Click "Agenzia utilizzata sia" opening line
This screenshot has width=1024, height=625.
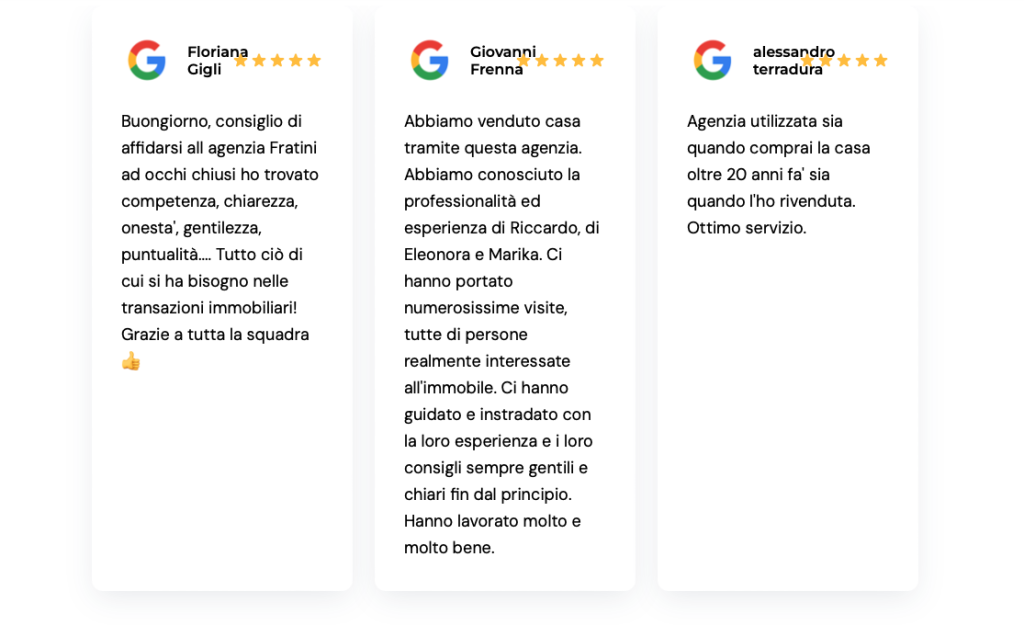[764, 122]
